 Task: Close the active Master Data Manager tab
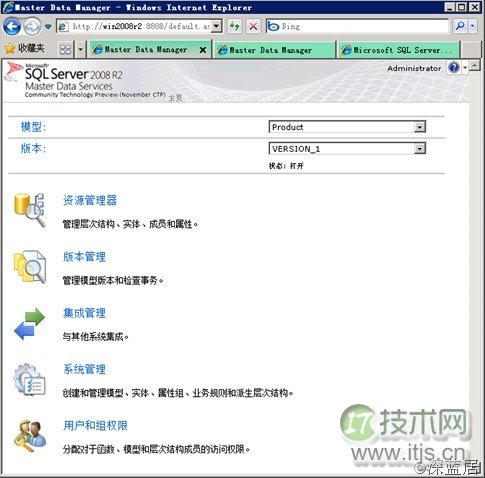click(x=203, y=50)
